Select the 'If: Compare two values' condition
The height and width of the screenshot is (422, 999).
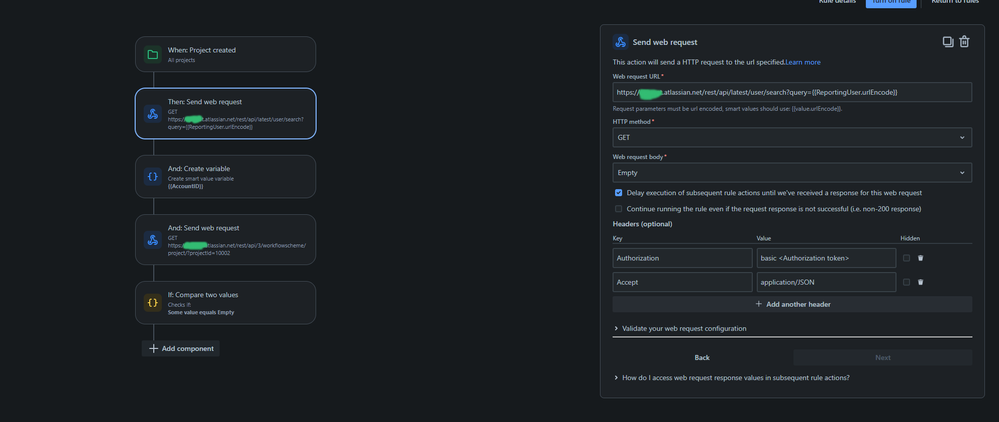[x=226, y=303]
